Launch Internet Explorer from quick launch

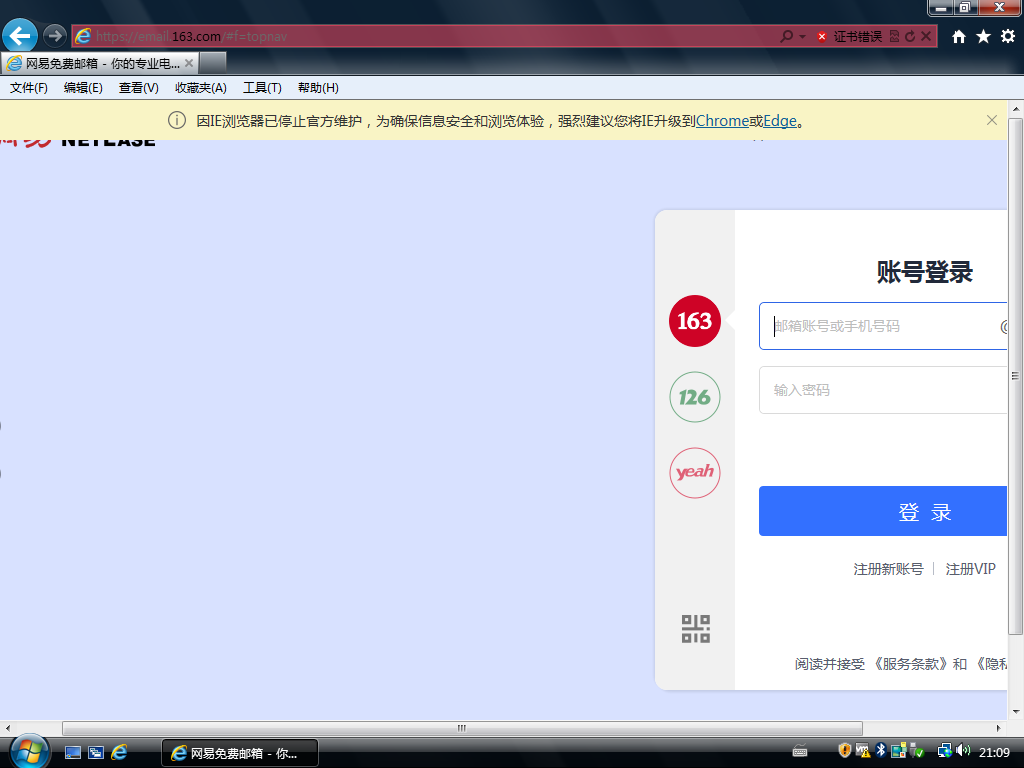pos(120,752)
